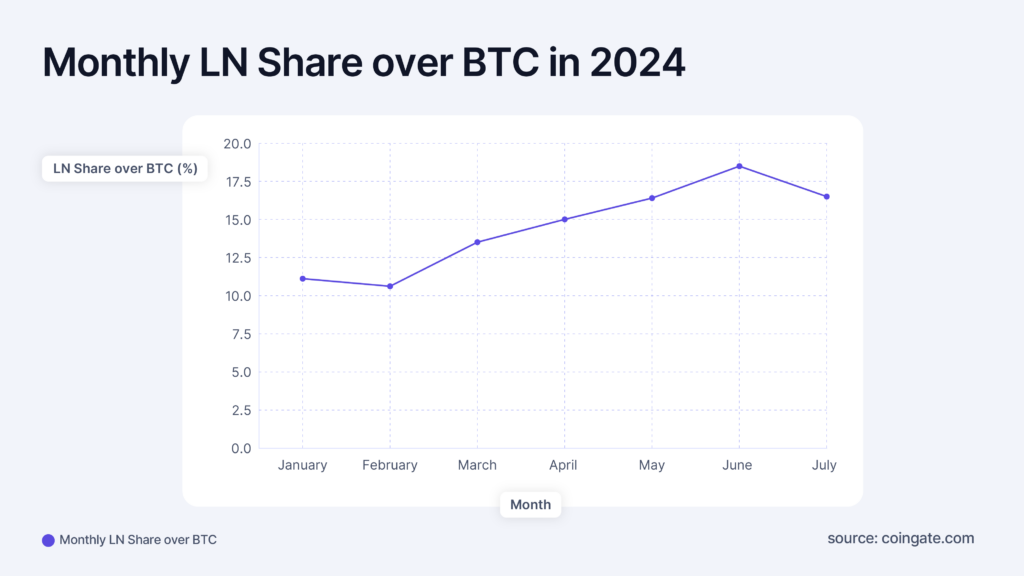
Task: Click the February x-axis label
Action: click(x=390, y=465)
